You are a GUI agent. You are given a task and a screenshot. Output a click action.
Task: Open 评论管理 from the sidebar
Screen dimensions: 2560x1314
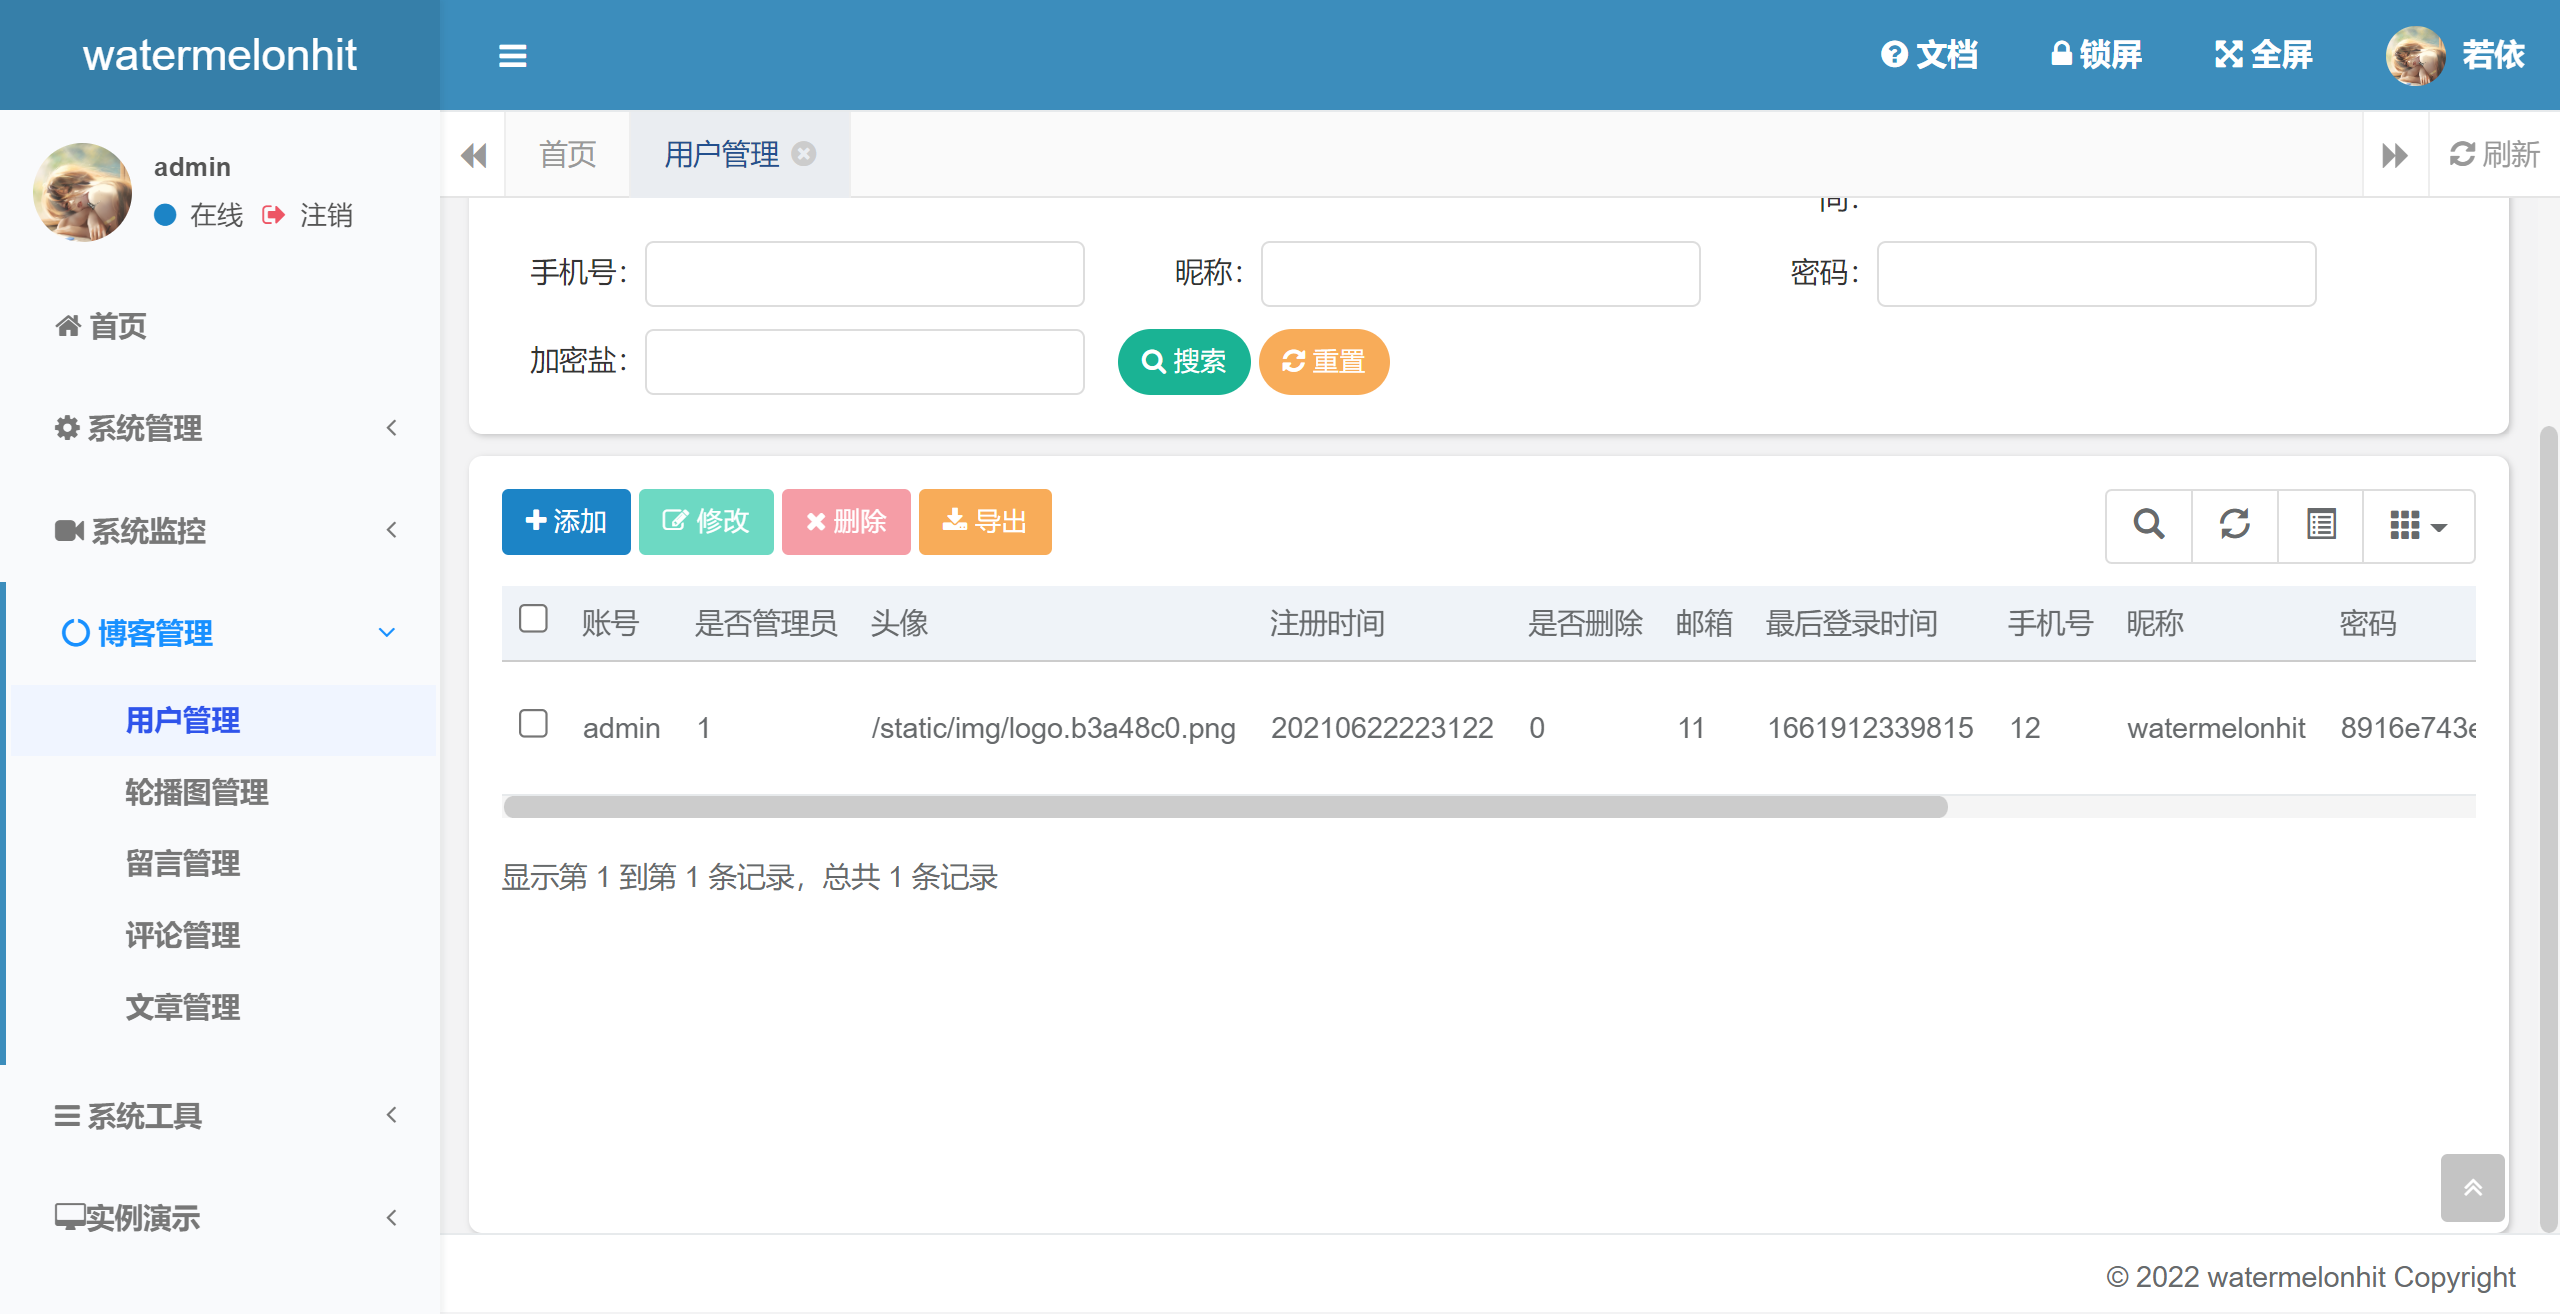[182, 936]
